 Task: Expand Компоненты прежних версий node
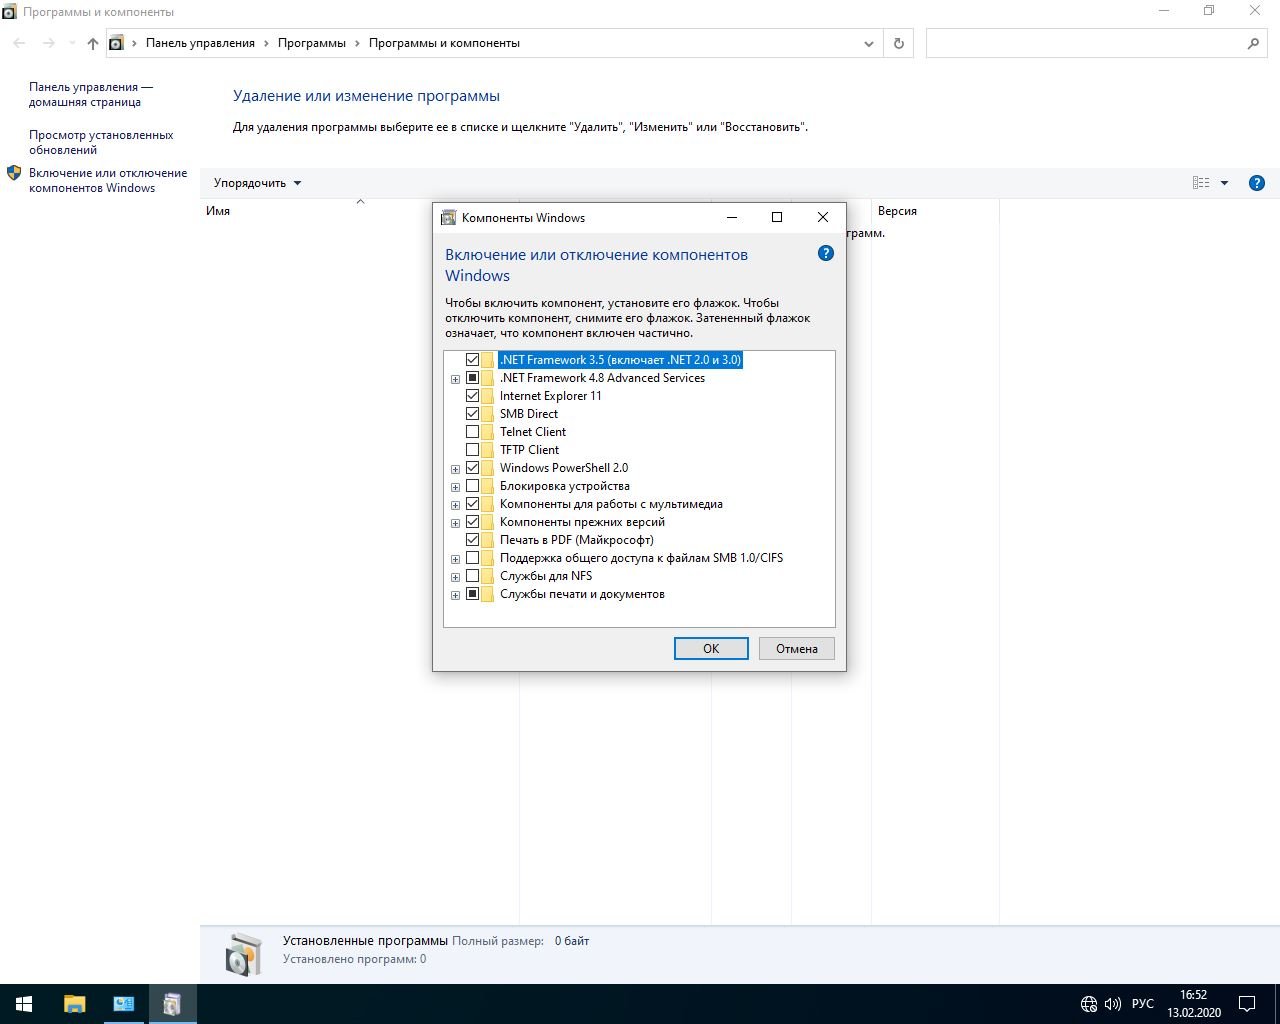[x=455, y=523]
